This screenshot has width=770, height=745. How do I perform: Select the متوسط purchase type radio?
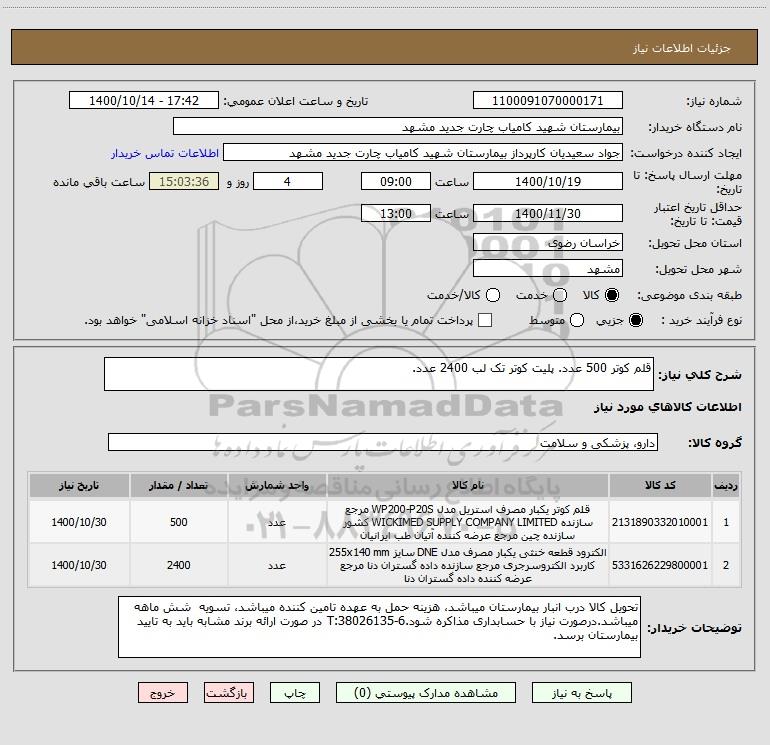pos(577,320)
